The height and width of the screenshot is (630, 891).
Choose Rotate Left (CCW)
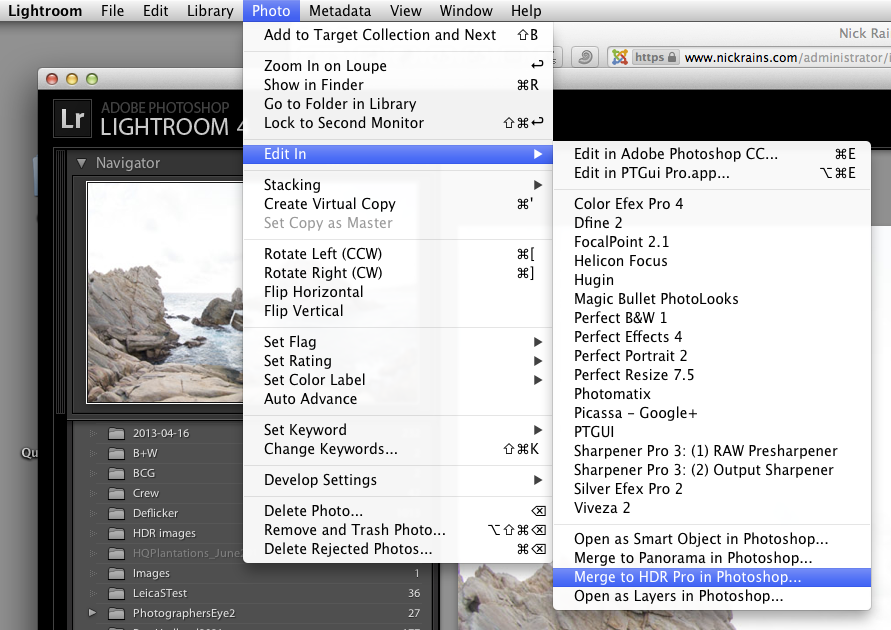[x=398, y=254]
